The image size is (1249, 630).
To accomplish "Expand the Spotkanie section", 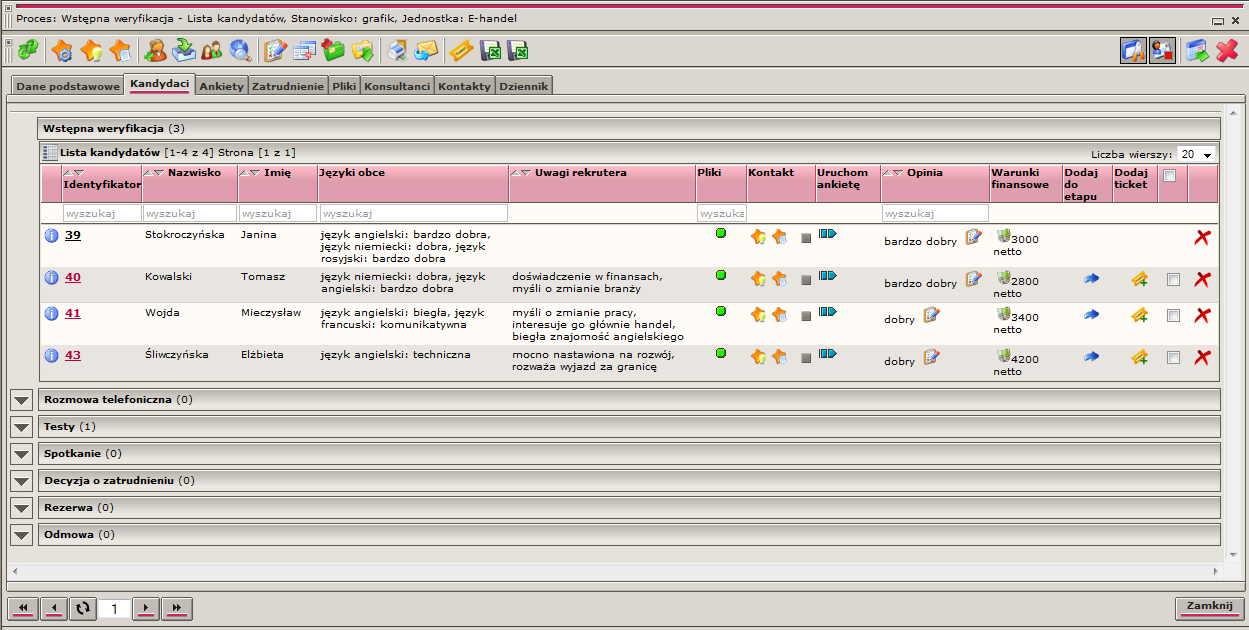I will (22, 454).
